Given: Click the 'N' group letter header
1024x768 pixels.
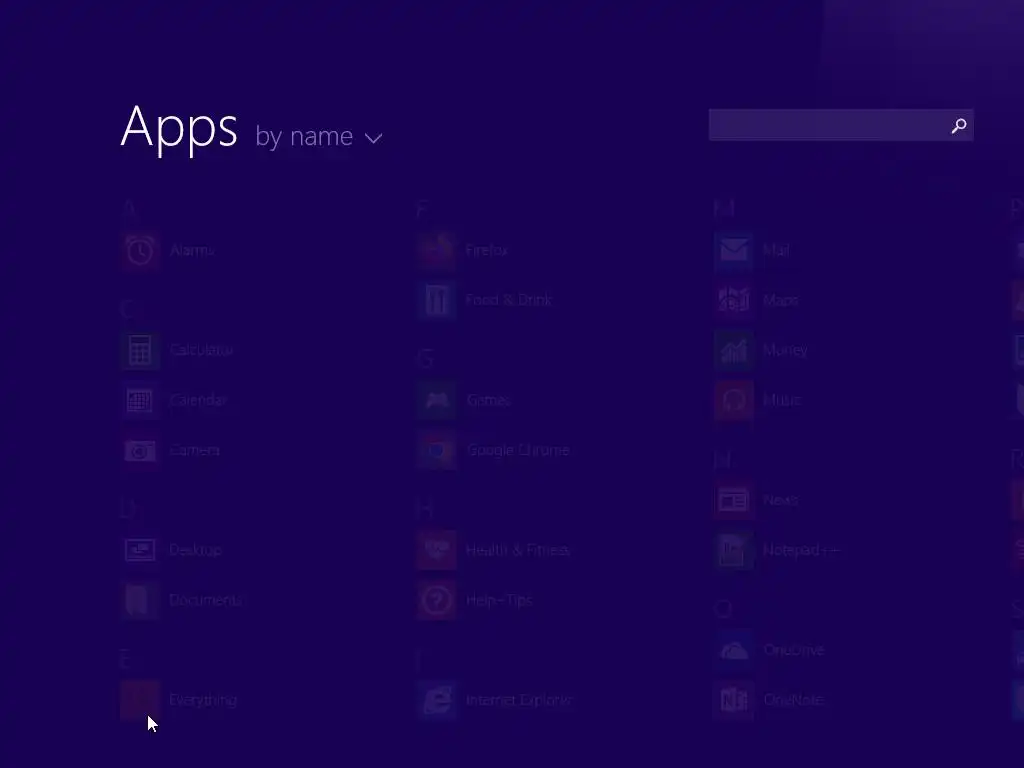Looking at the screenshot, I should coord(722,459).
